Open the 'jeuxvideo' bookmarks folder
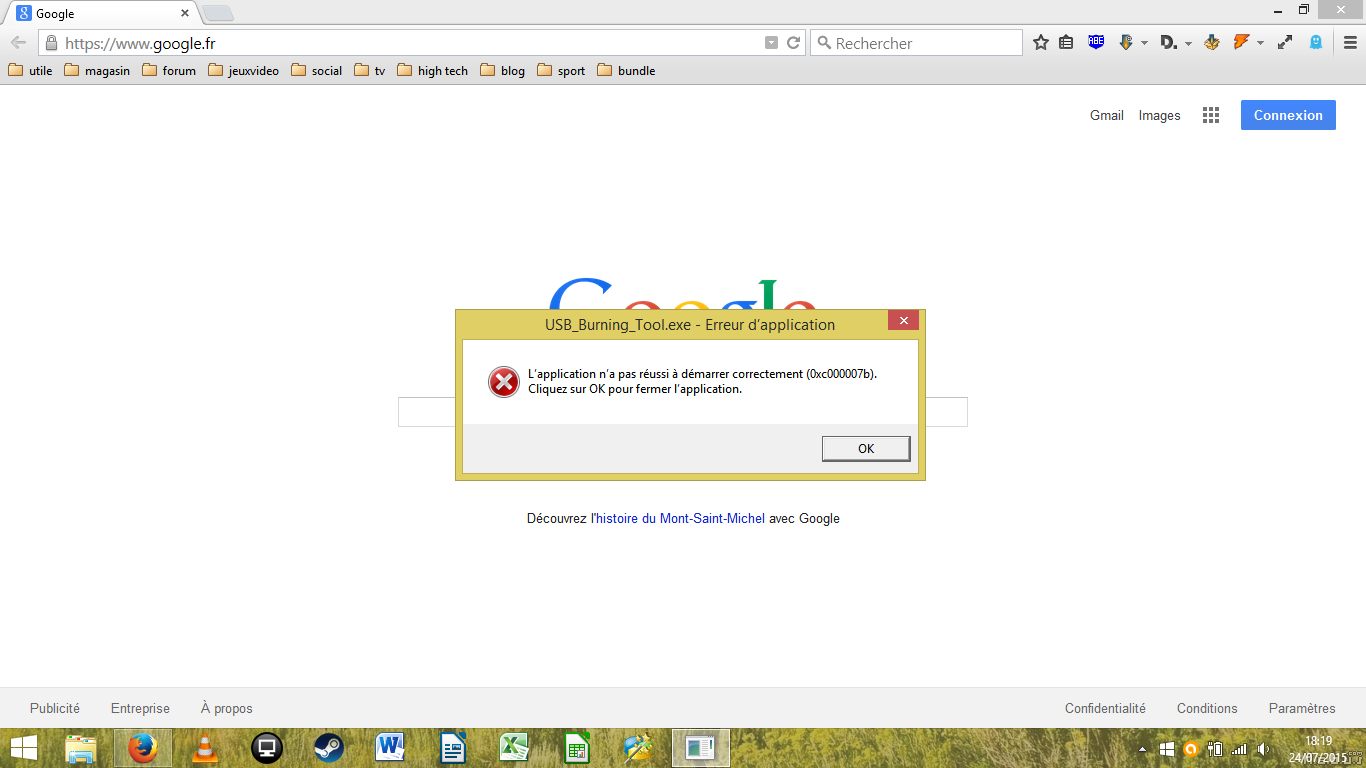The height and width of the screenshot is (768, 1366). coord(244,71)
